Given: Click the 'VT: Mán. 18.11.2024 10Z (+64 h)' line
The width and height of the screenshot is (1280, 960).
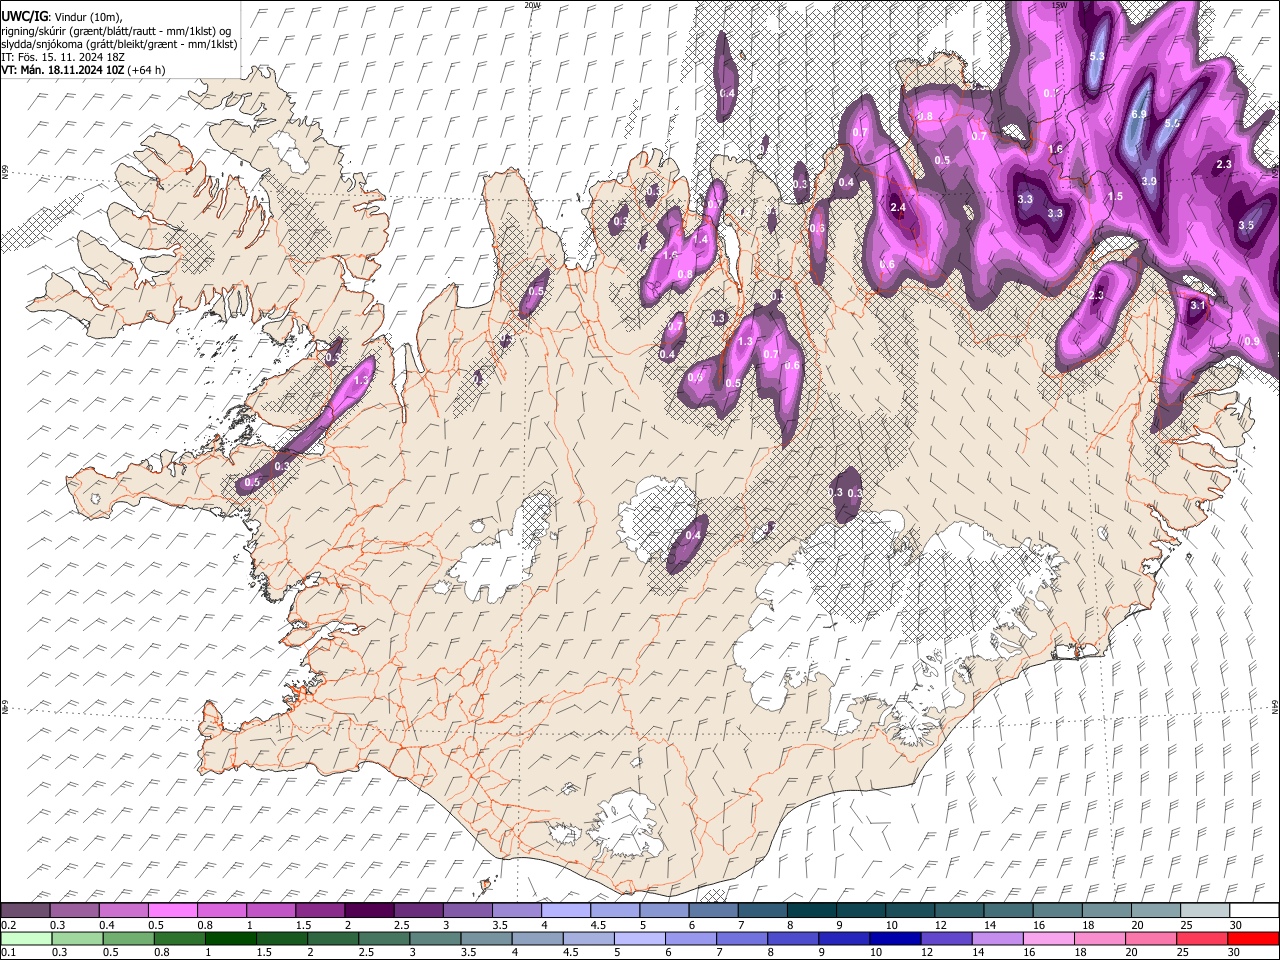Looking at the screenshot, I should tap(84, 70).
